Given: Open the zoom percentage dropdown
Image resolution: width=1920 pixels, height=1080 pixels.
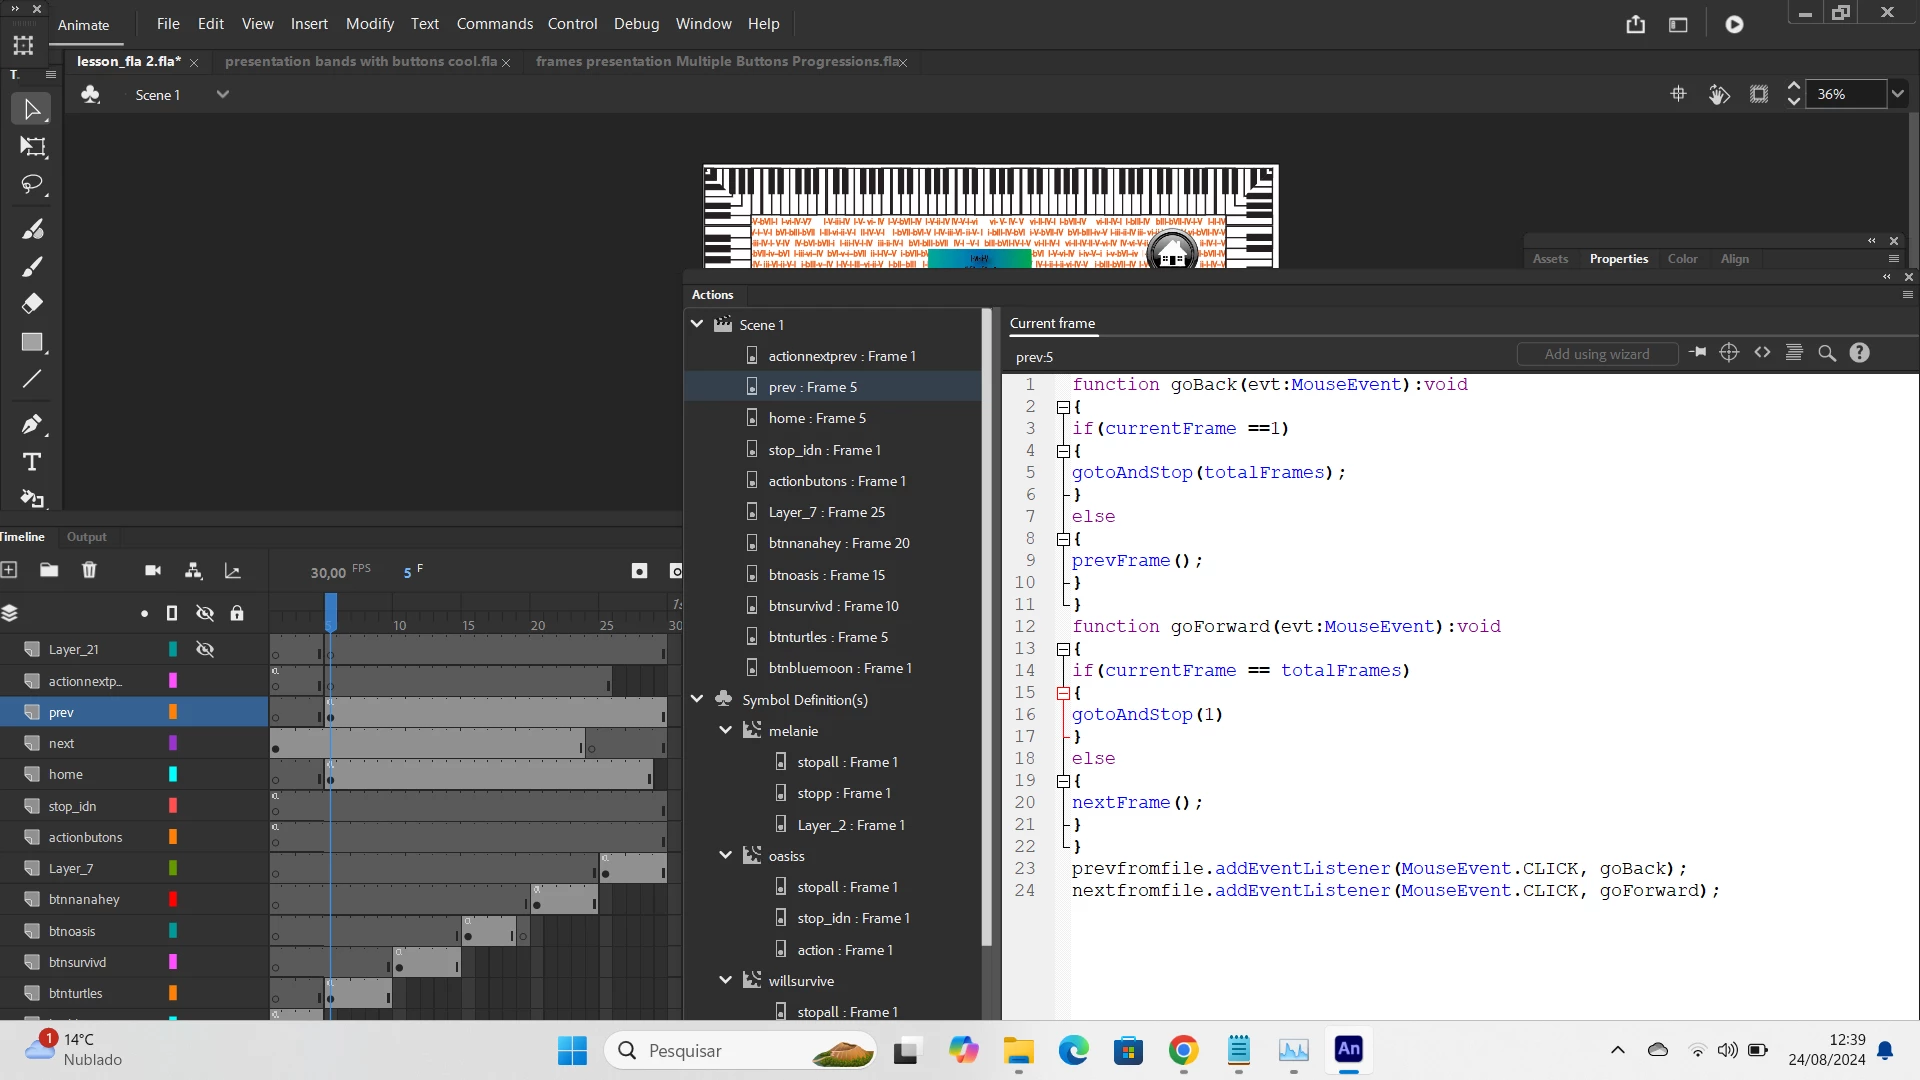Looking at the screenshot, I should point(1897,94).
